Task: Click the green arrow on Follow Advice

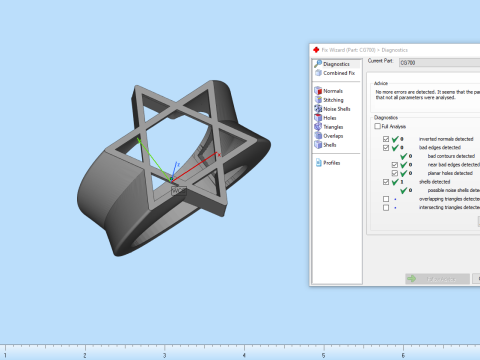Action: pos(412,279)
